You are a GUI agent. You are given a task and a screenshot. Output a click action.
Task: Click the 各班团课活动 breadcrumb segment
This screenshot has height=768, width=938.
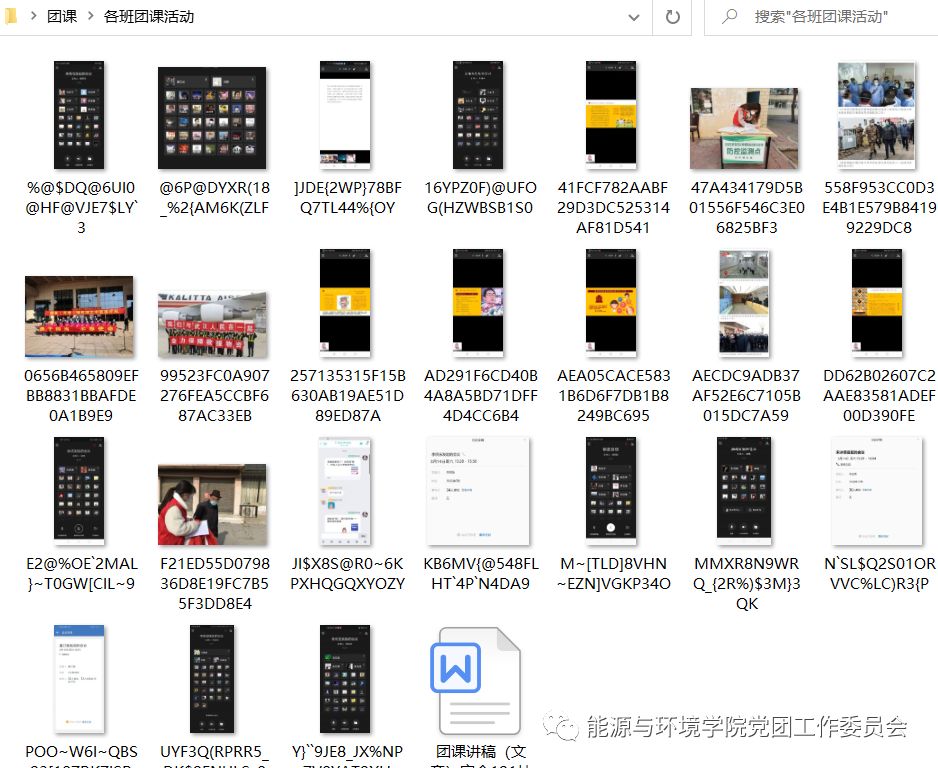(x=149, y=17)
